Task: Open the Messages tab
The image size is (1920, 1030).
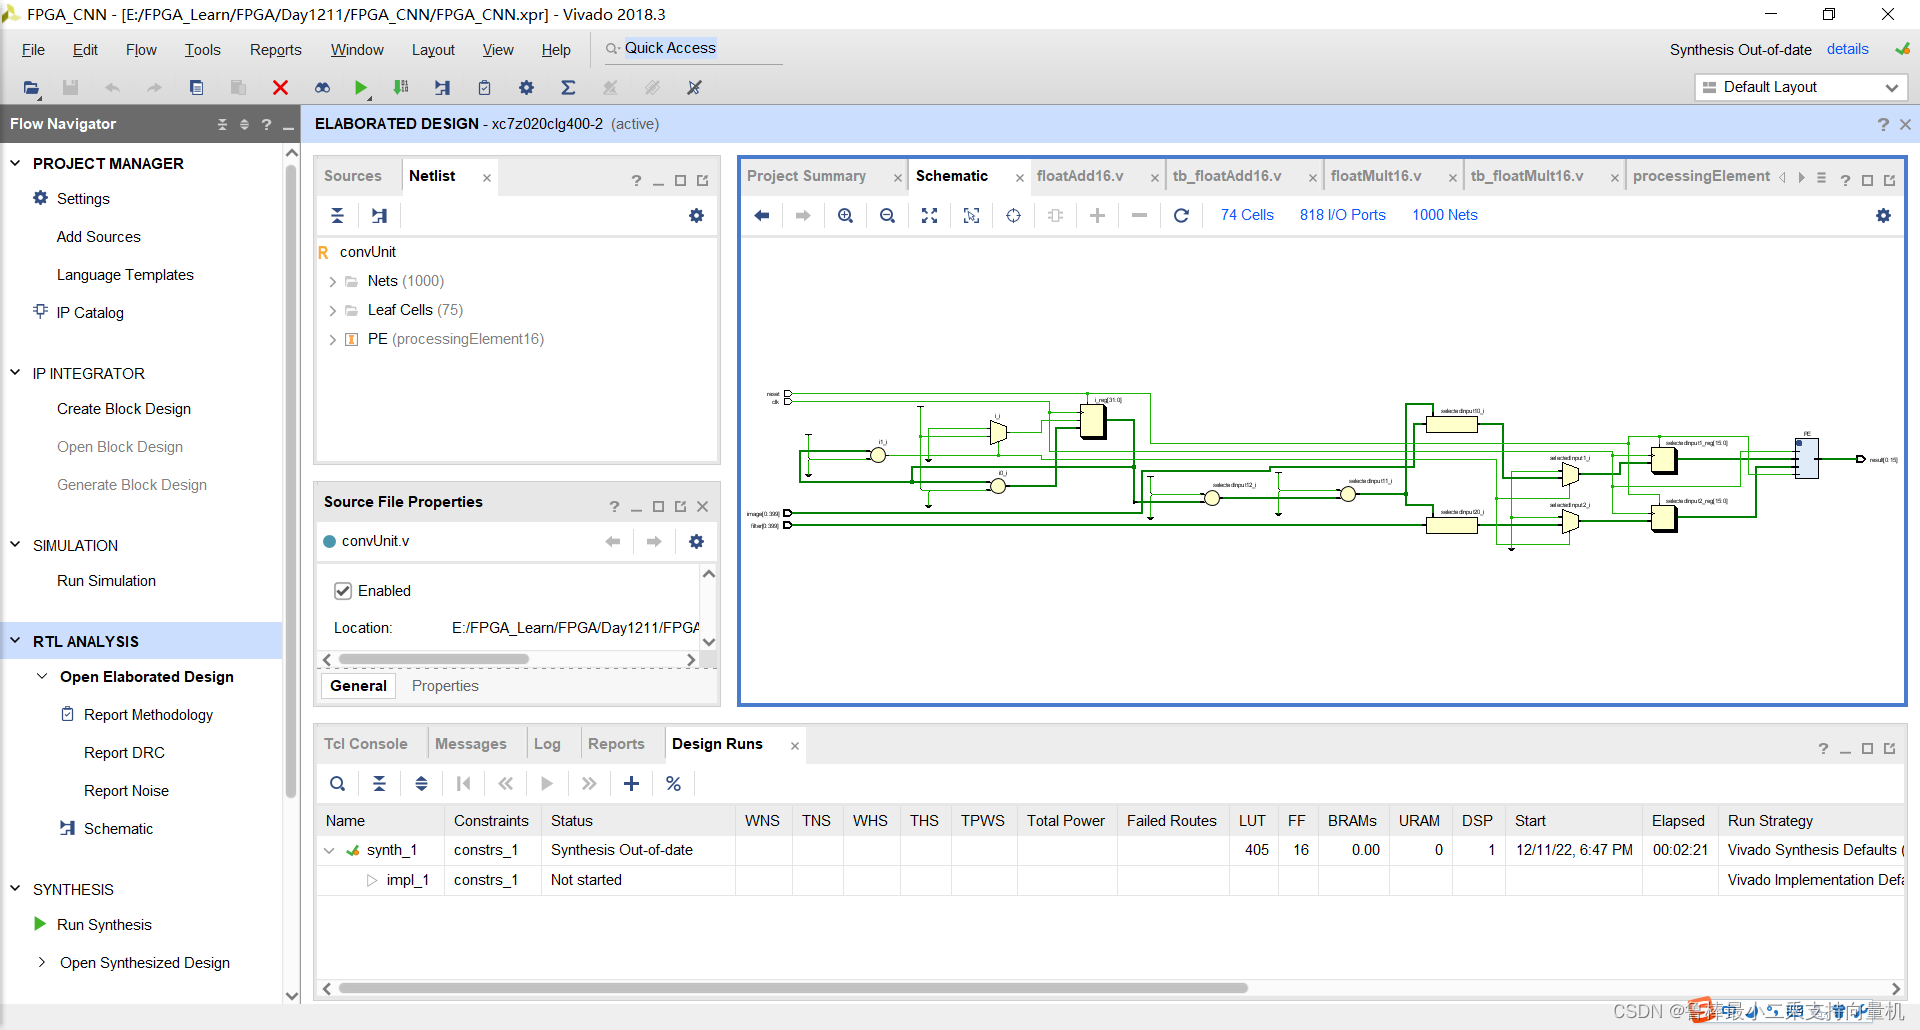Action: point(470,744)
